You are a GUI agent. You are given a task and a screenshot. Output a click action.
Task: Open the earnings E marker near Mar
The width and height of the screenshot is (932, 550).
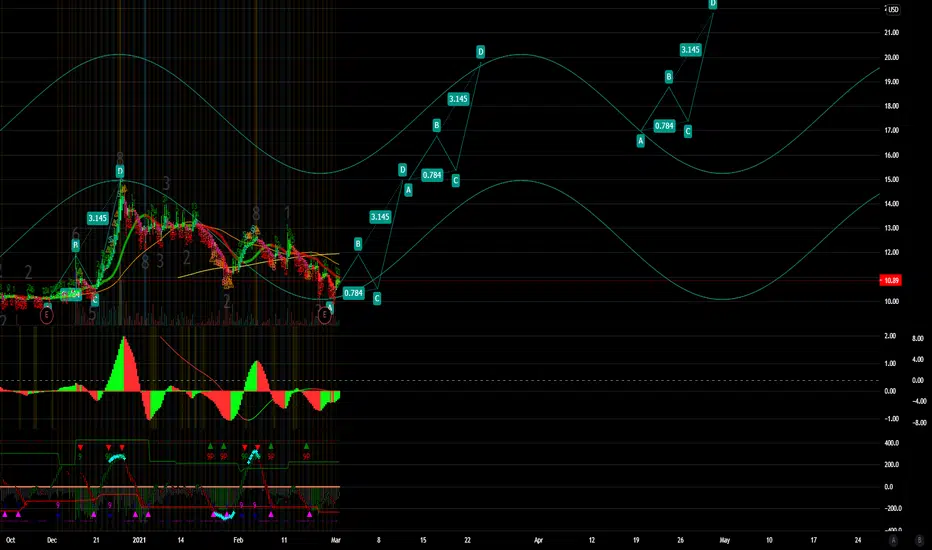coord(325,315)
